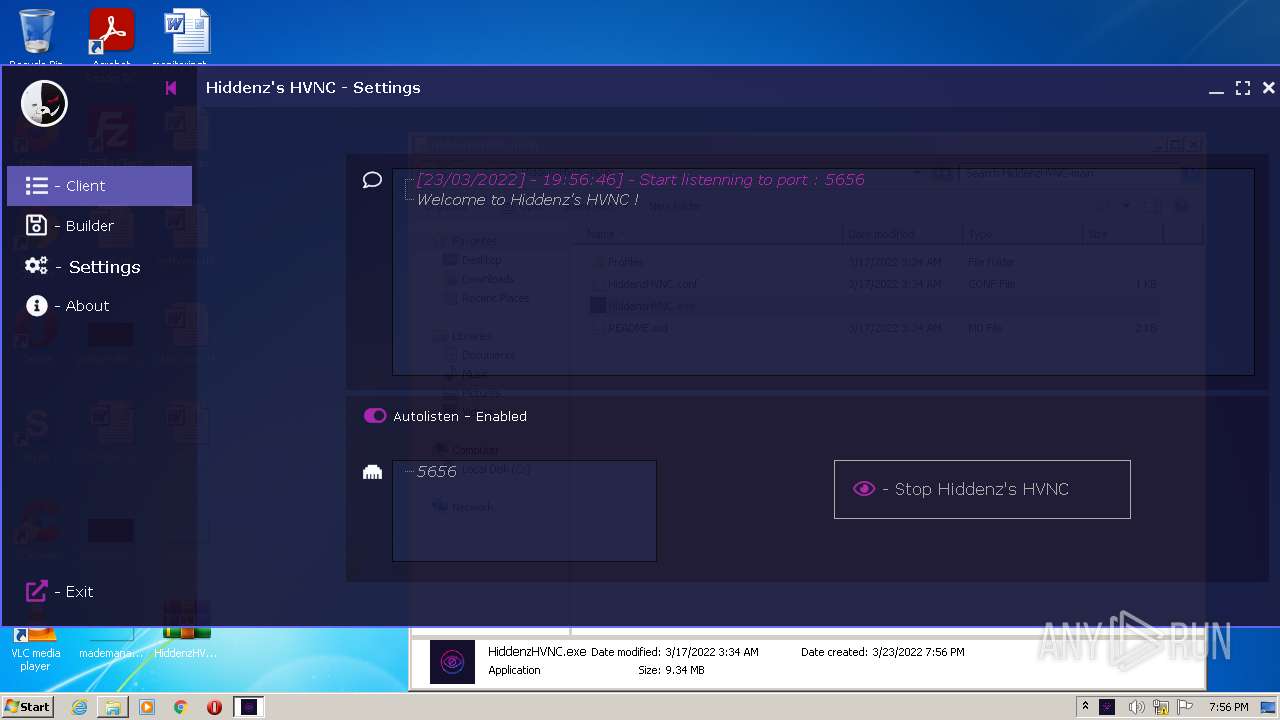Click Stop Hiddenz's HVNC button
The image size is (1280, 720).
(x=982, y=489)
